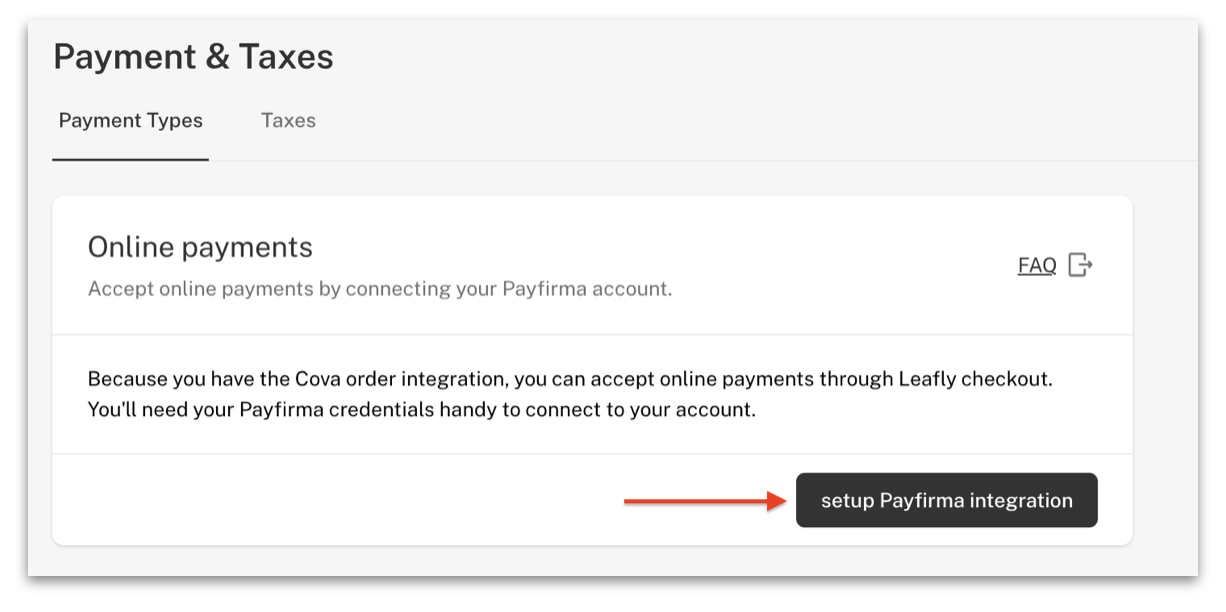Click the external link icon beside FAQ
The width and height of the screenshot is (1226, 612).
(x=1080, y=265)
